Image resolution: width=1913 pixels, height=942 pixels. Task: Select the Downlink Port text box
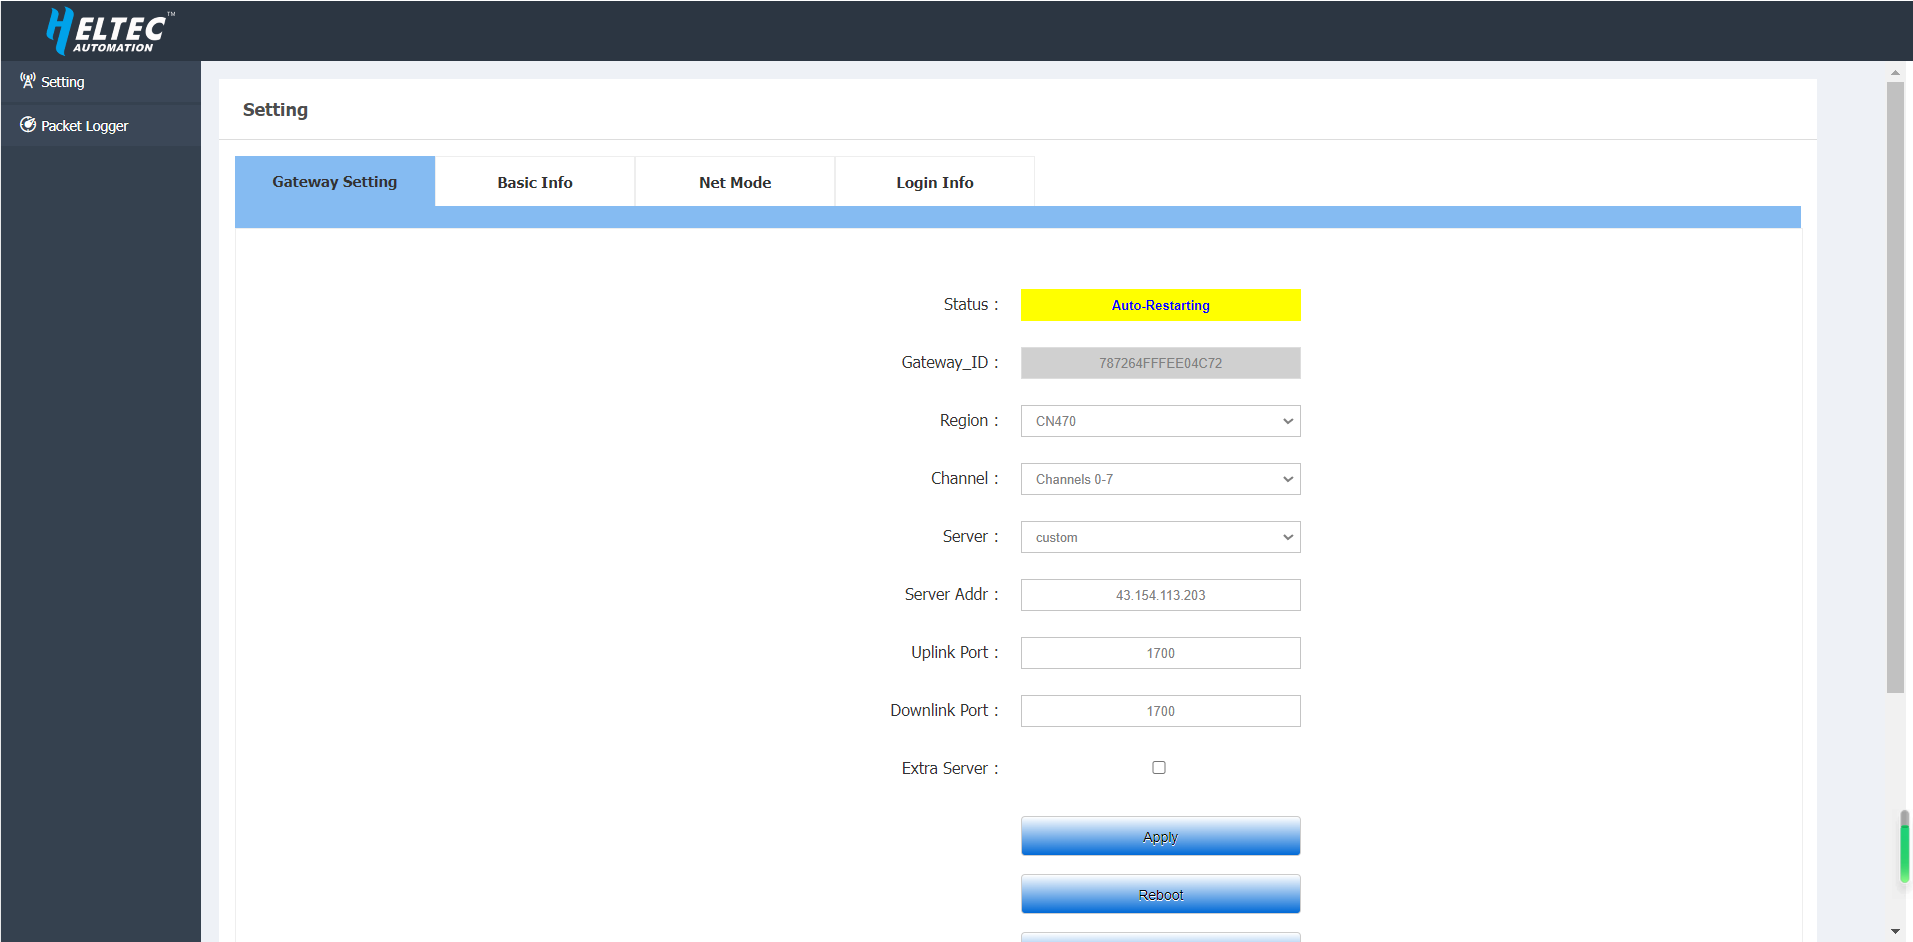pyautogui.click(x=1160, y=711)
